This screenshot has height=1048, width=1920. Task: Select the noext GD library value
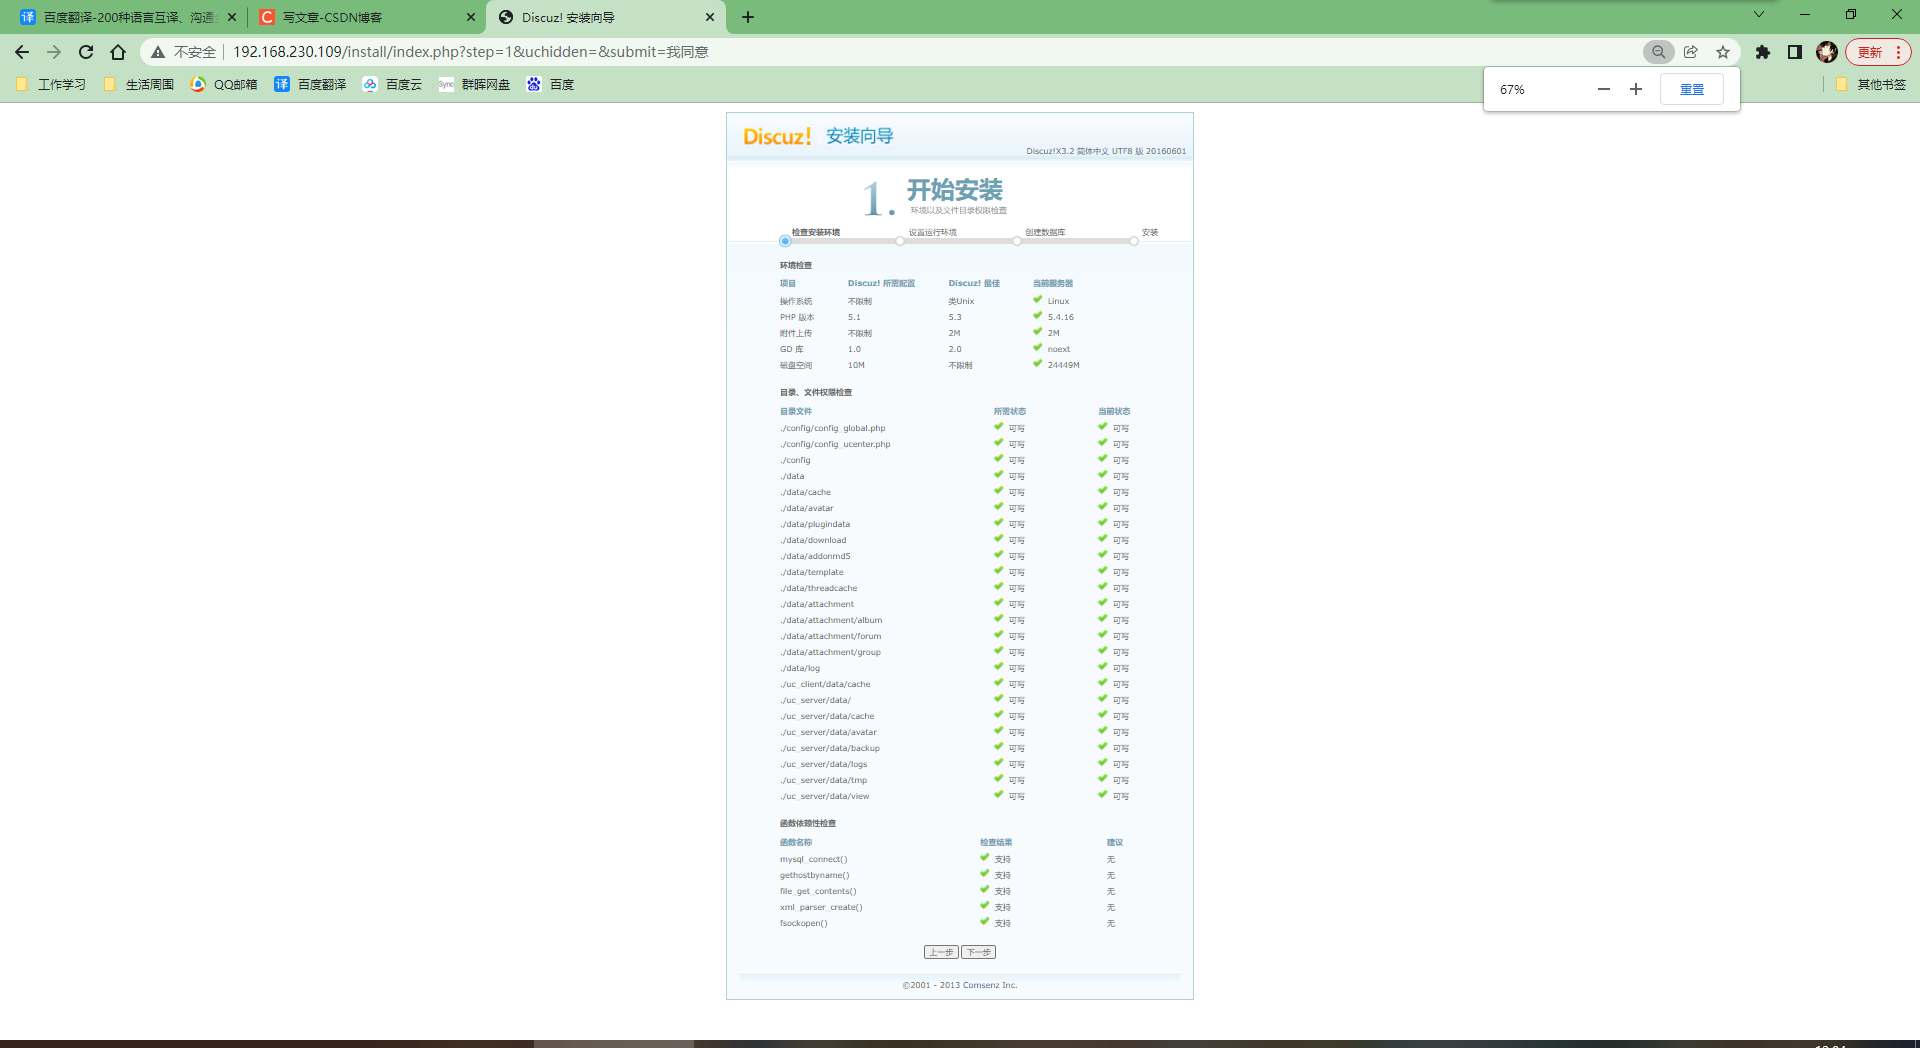[x=1058, y=349]
